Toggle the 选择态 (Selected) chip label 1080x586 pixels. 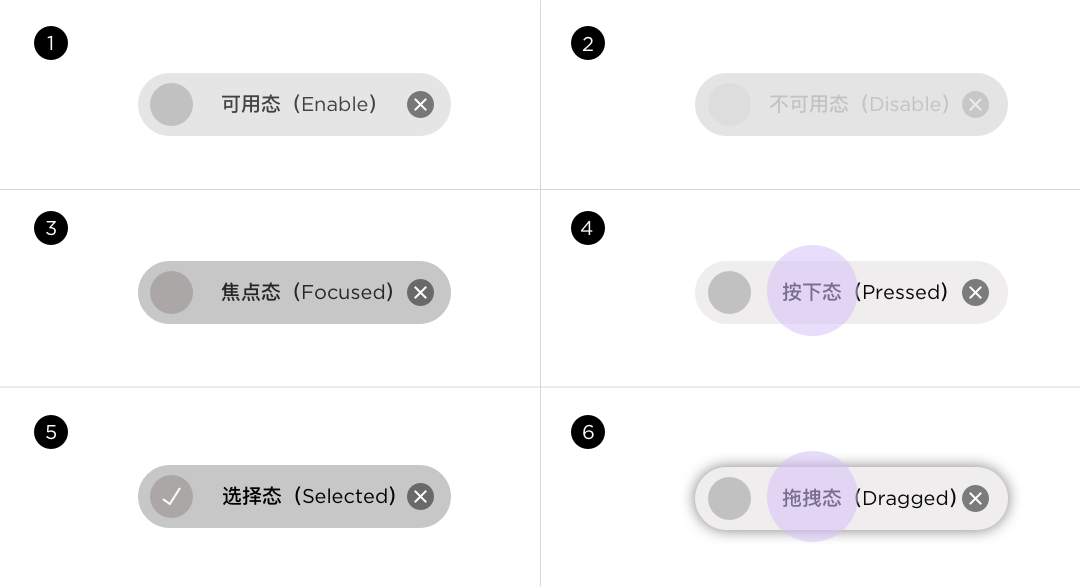coord(309,496)
